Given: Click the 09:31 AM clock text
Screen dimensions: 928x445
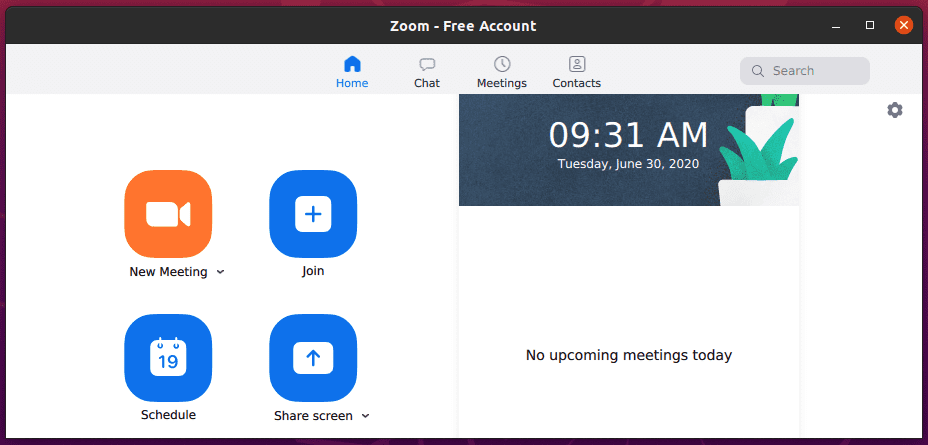Looking at the screenshot, I should pyautogui.click(x=629, y=136).
